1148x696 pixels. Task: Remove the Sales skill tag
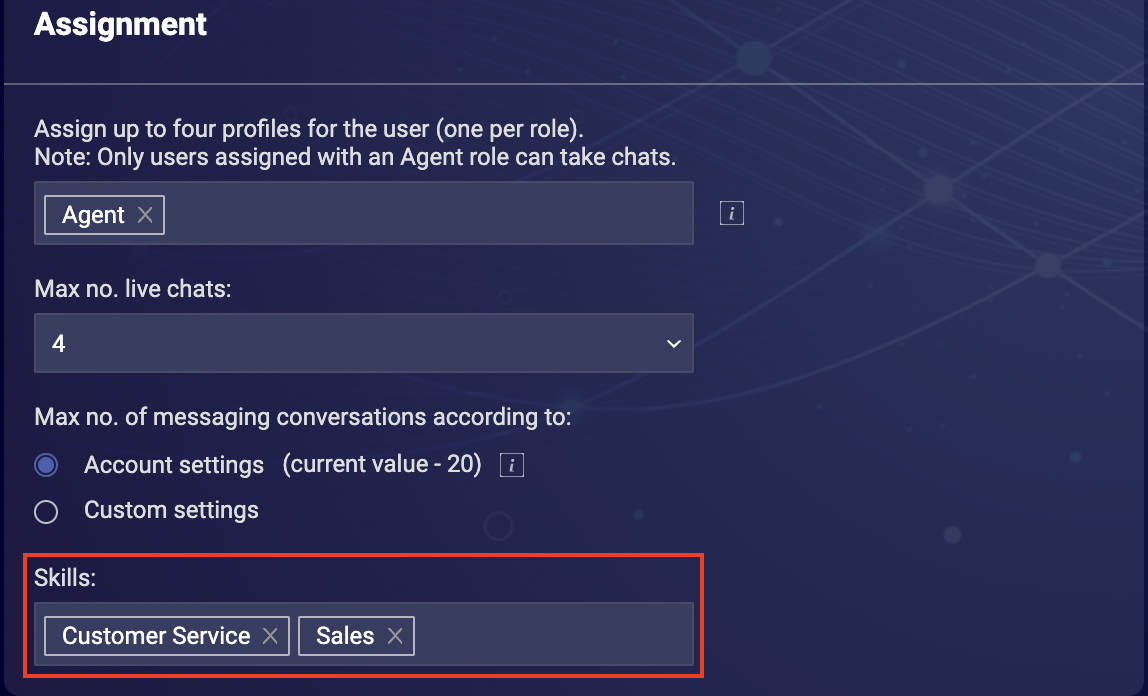(x=395, y=635)
